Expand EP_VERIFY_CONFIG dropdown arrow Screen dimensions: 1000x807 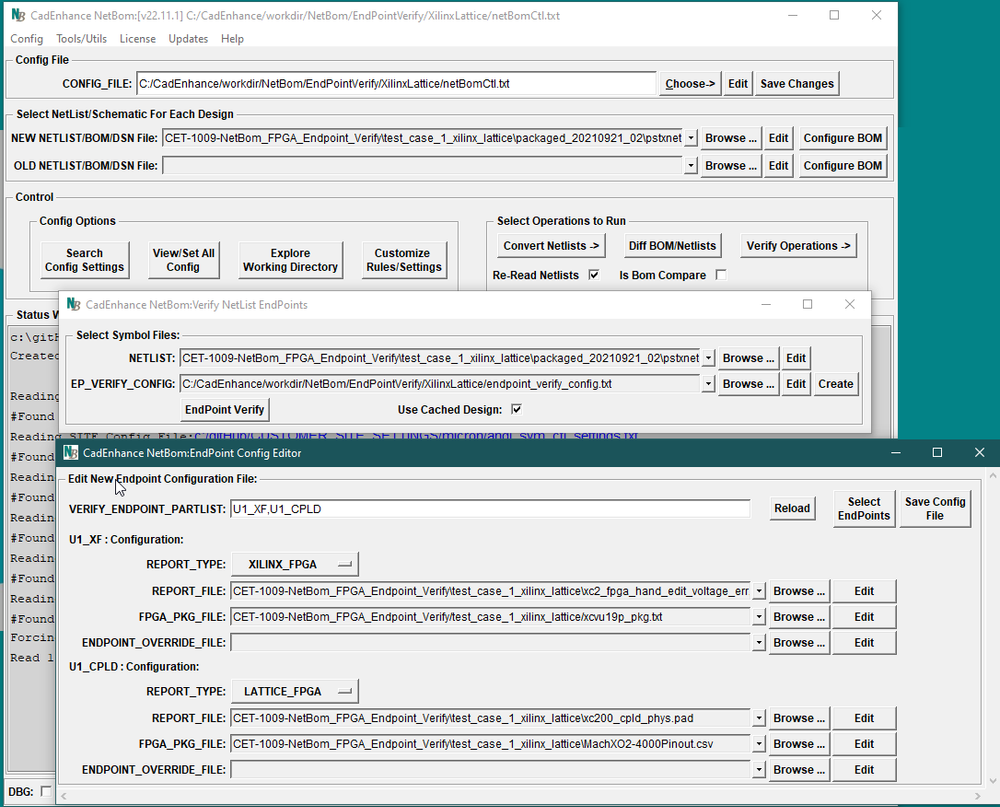708,383
